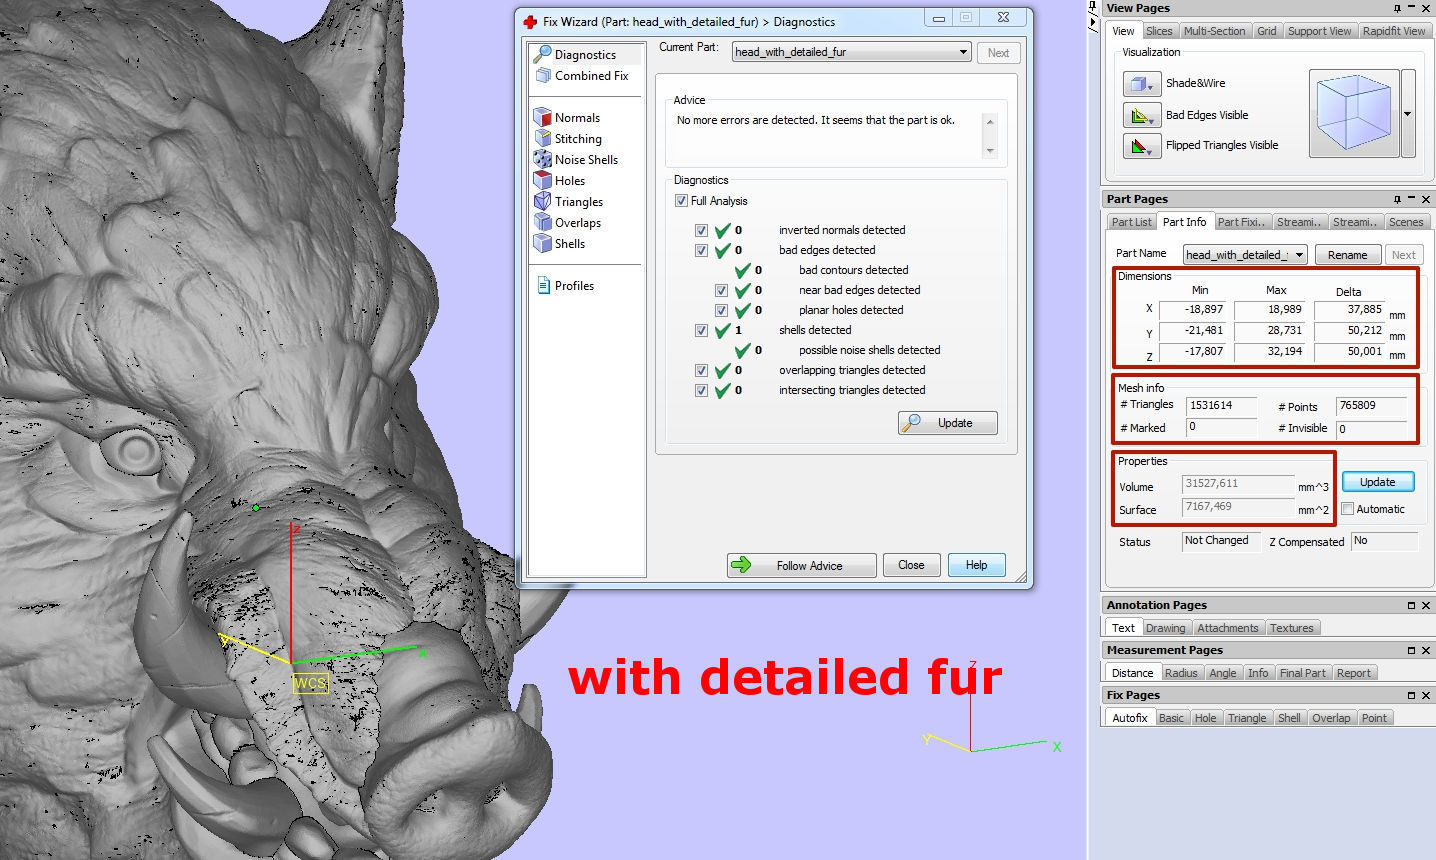The height and width of the screenshot is (860, 1436).
Task: Click the Shade&Wire visualization icon
Action: (1141, 84)
